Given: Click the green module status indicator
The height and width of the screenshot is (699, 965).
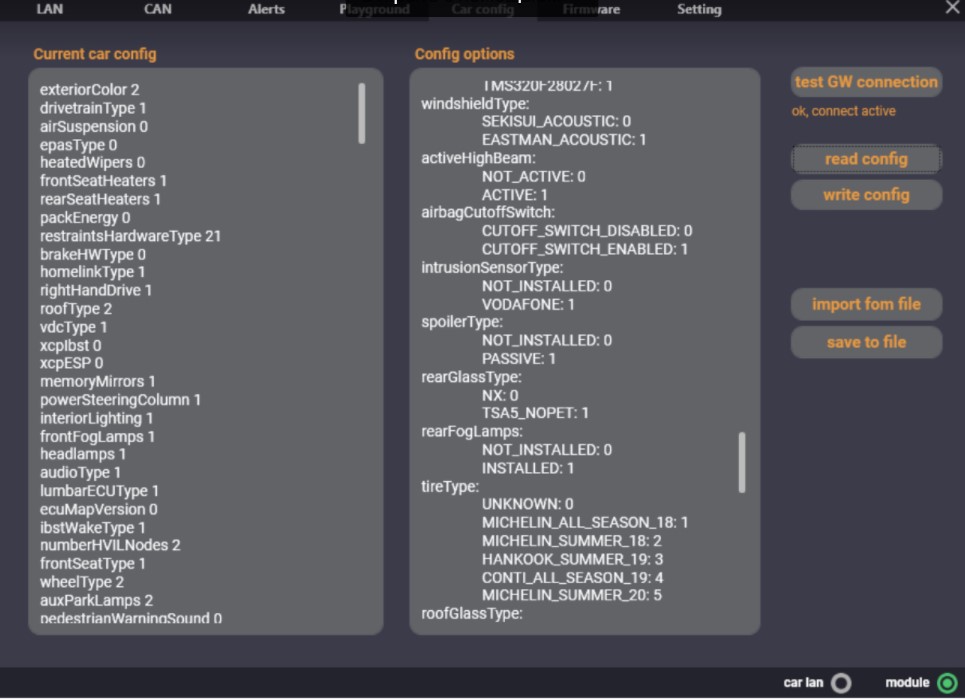Looking at the screenshot, I should pyautogui.click(x=946, y=683).
